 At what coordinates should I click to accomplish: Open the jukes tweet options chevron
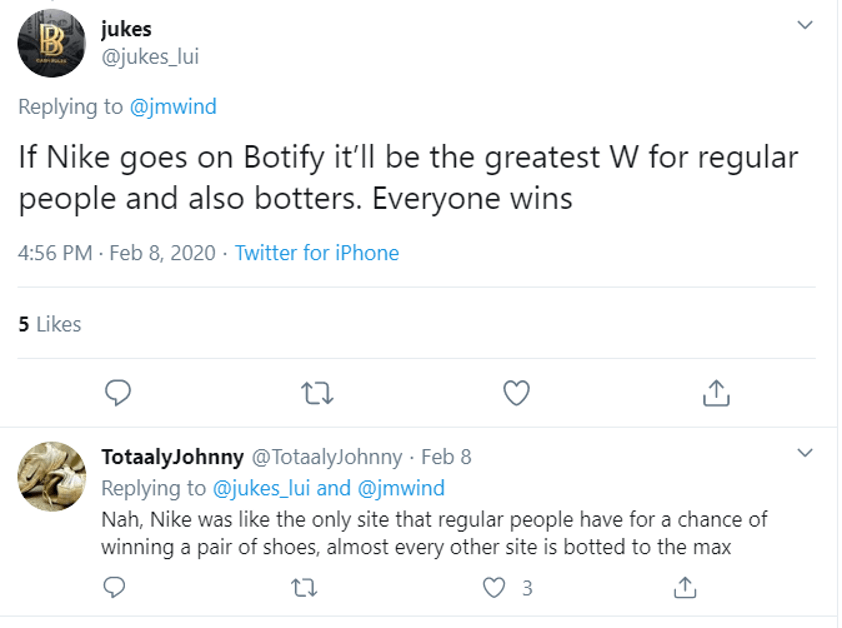[x=804, y=25]
